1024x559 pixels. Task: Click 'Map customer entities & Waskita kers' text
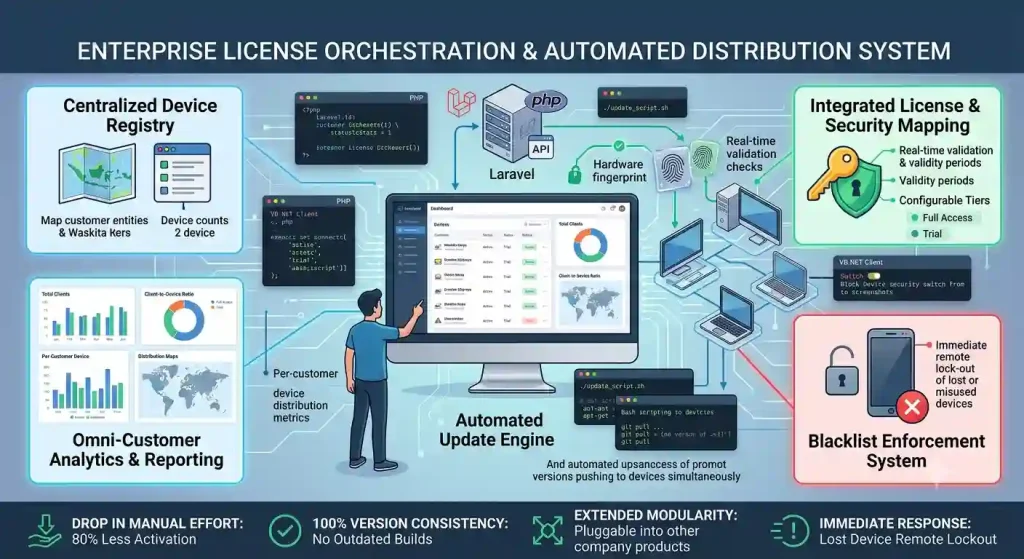pos(95,227)
